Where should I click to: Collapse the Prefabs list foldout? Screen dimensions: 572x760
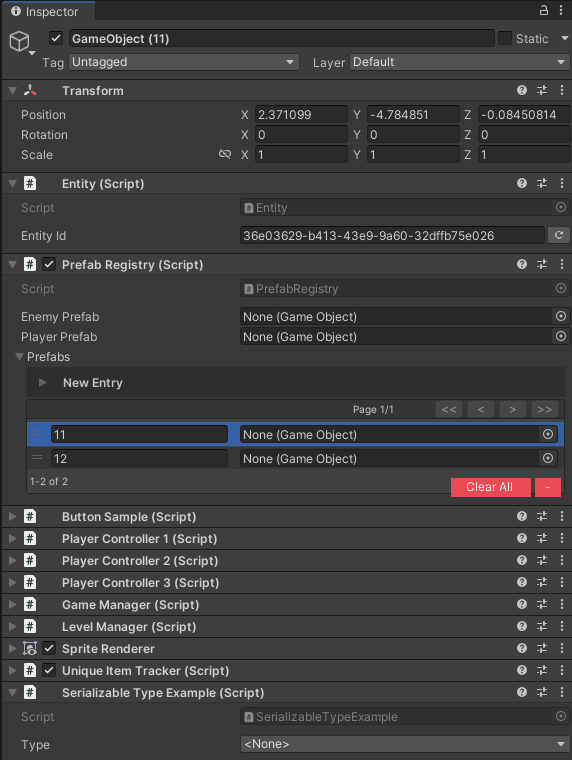19,357
